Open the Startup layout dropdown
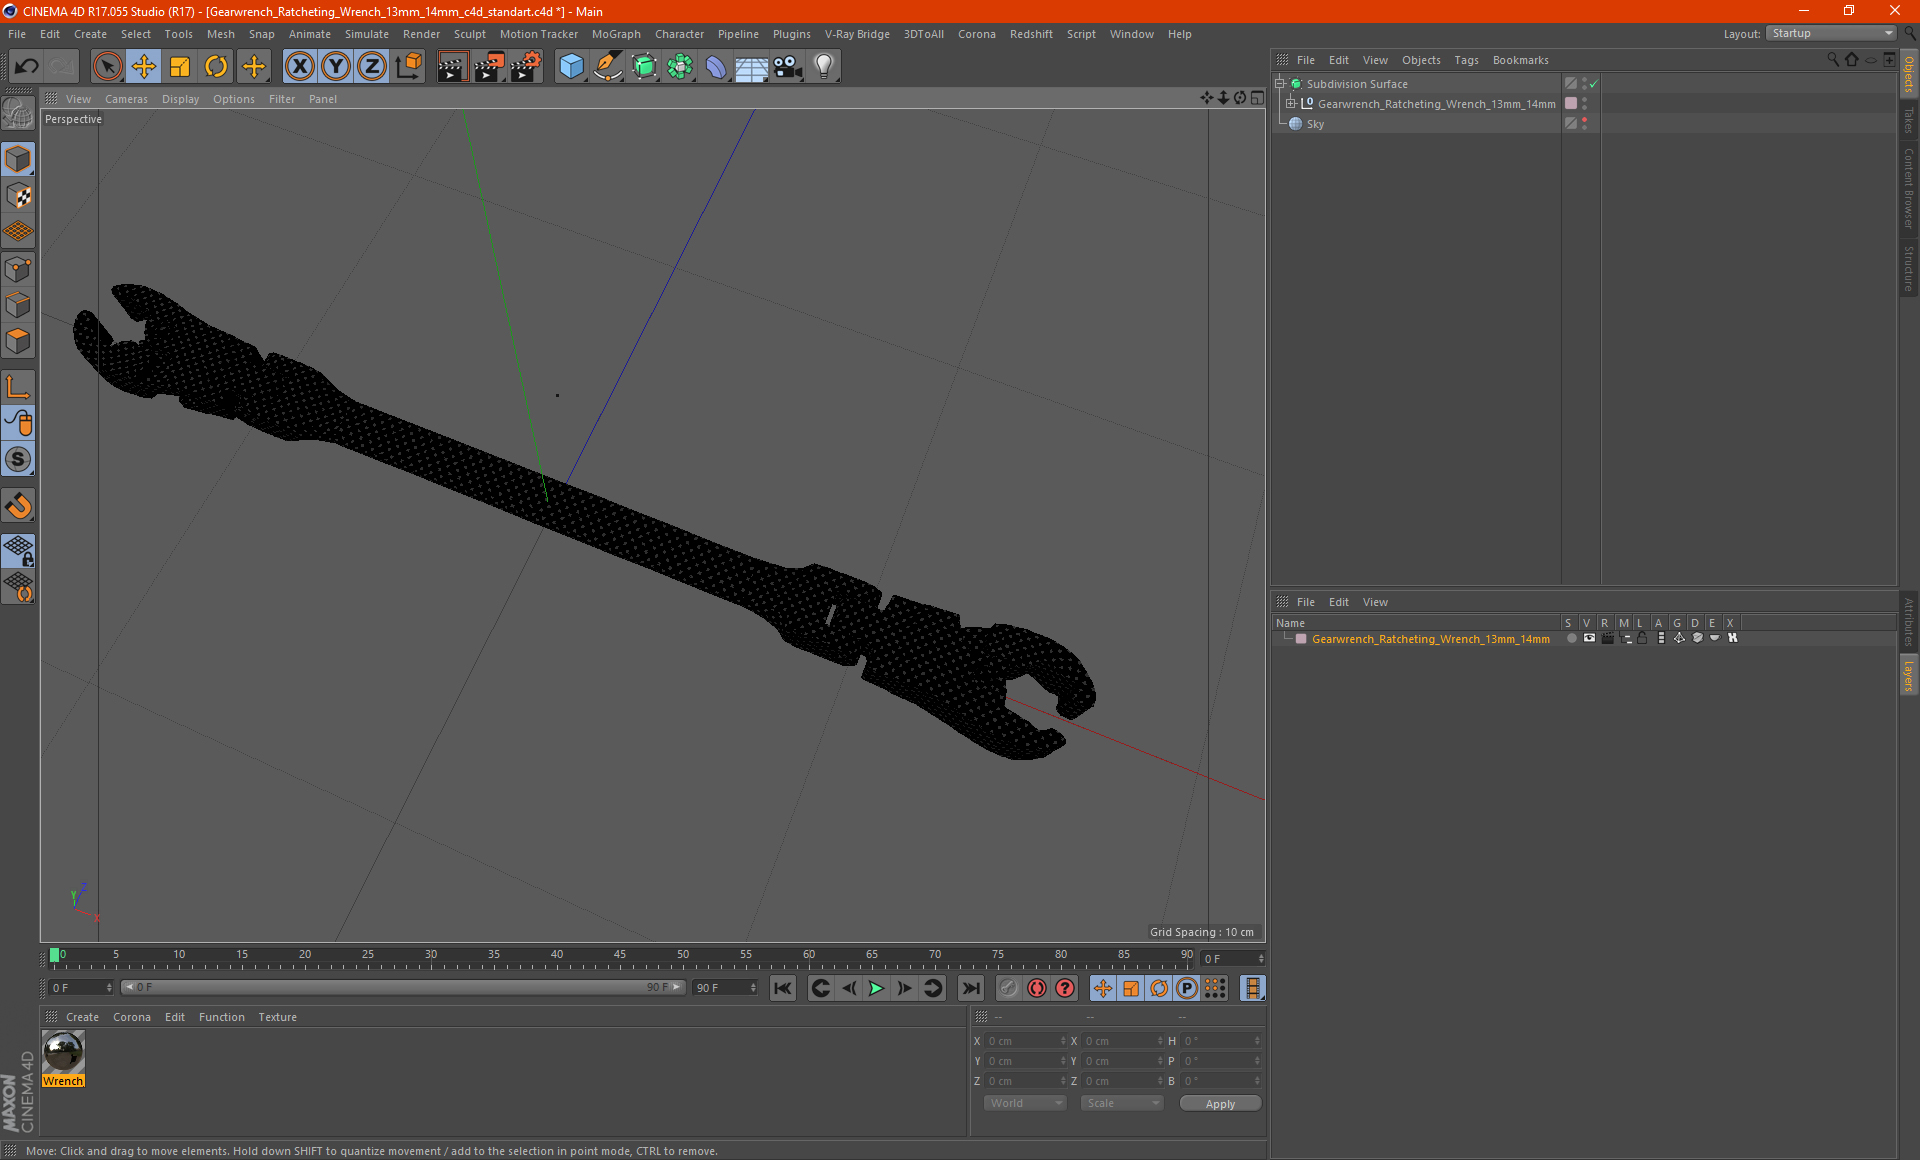1920x1160 pixels. click(x=1832, y=33)
